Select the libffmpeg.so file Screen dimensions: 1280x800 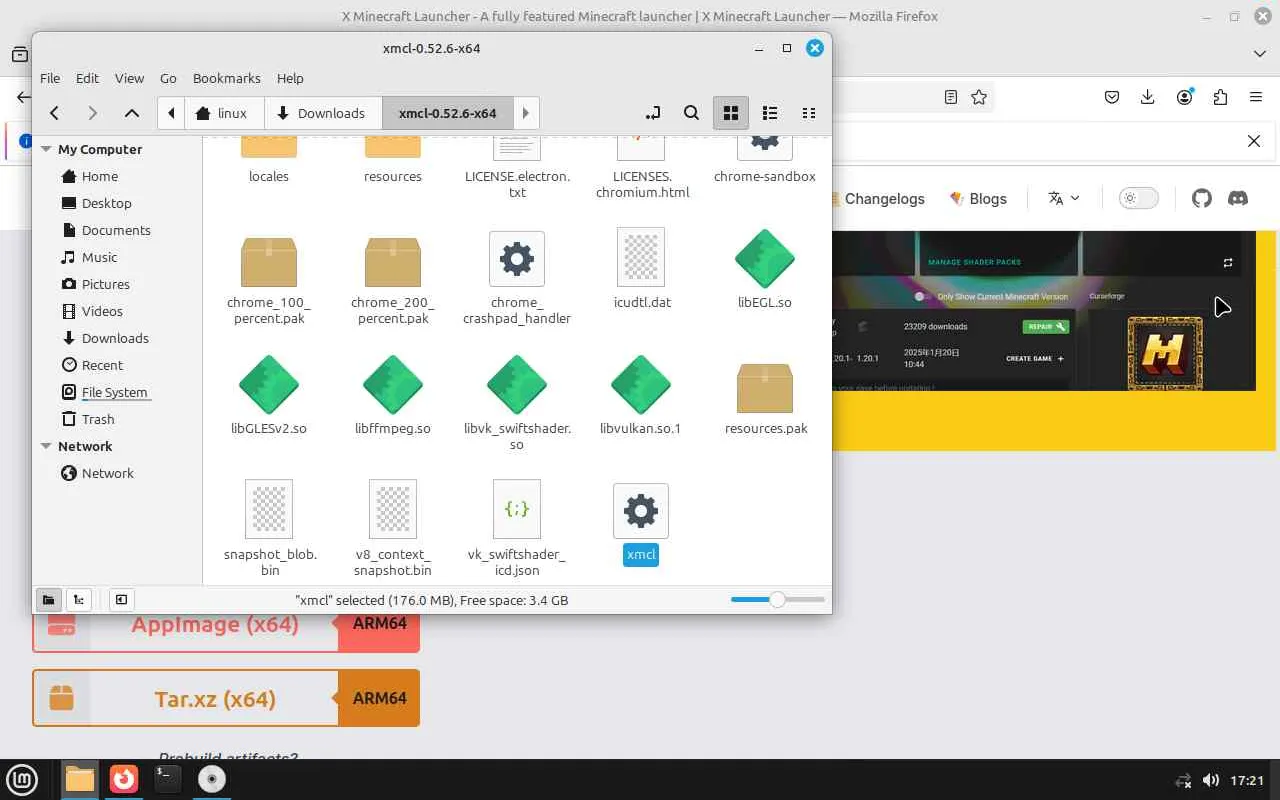(393, 397)
